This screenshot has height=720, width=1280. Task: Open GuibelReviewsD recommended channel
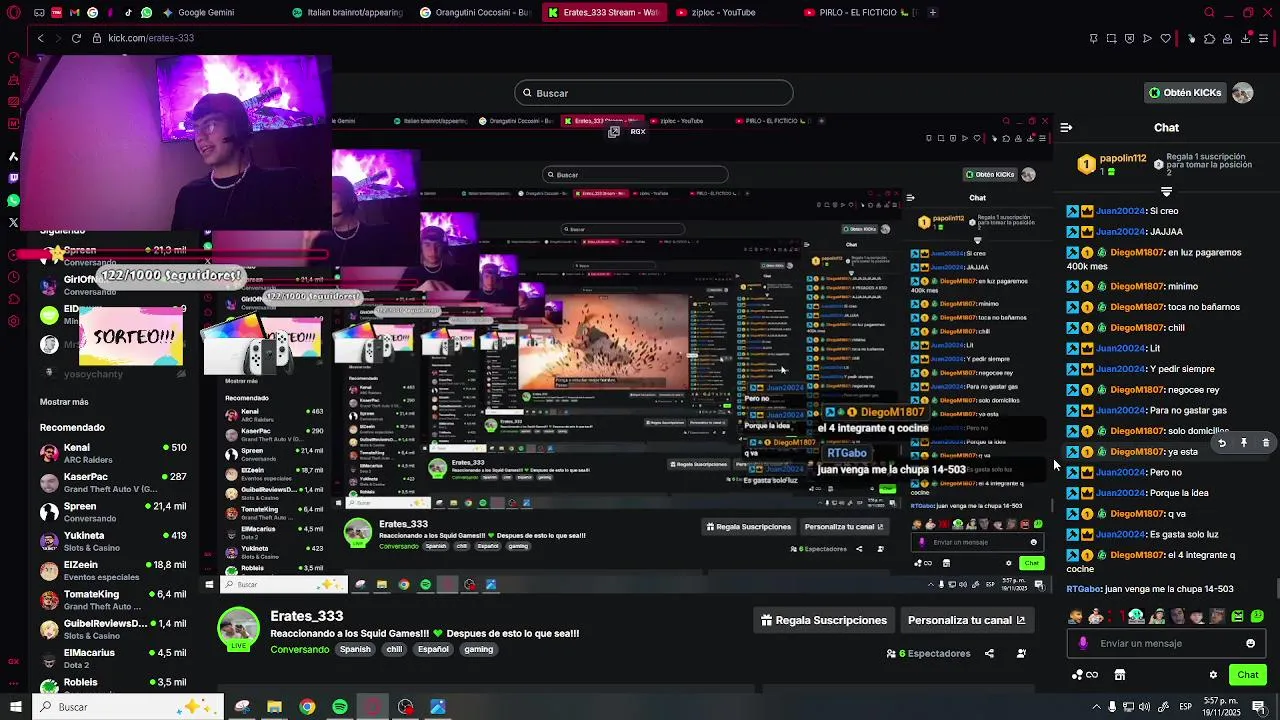tap(112, 629)
